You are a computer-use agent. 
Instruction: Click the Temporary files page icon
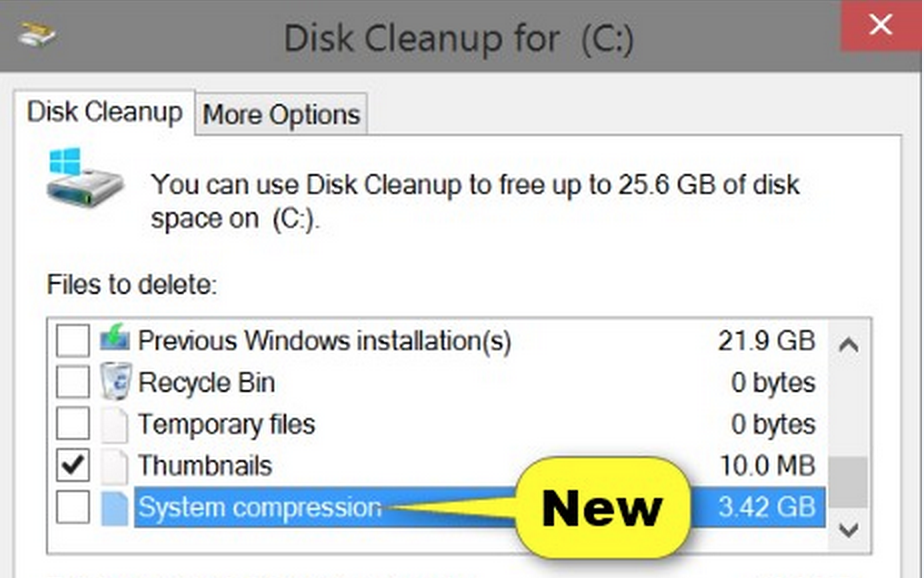114,424
